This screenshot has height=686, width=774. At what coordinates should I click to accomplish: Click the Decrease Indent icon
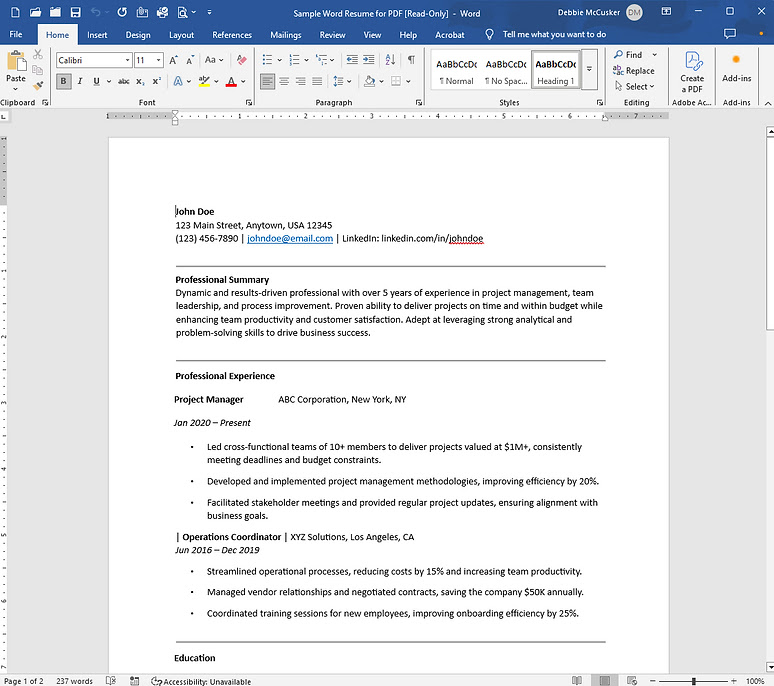pyautogui.click(x=352, y=60)
